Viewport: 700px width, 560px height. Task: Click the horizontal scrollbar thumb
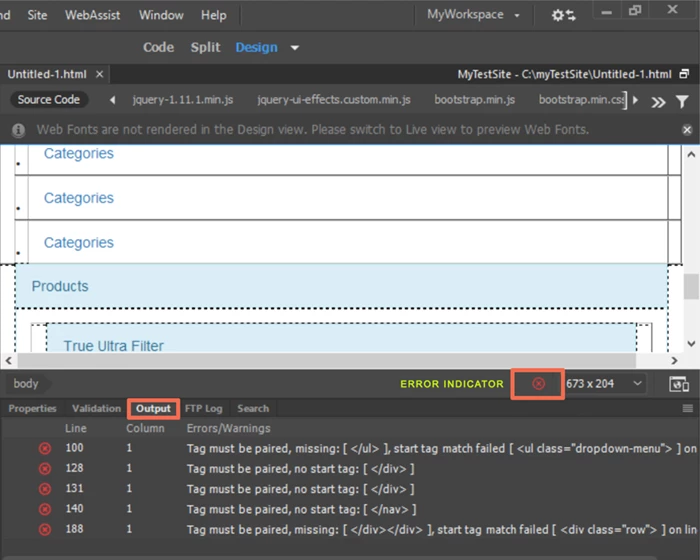(x=327, y=360)
